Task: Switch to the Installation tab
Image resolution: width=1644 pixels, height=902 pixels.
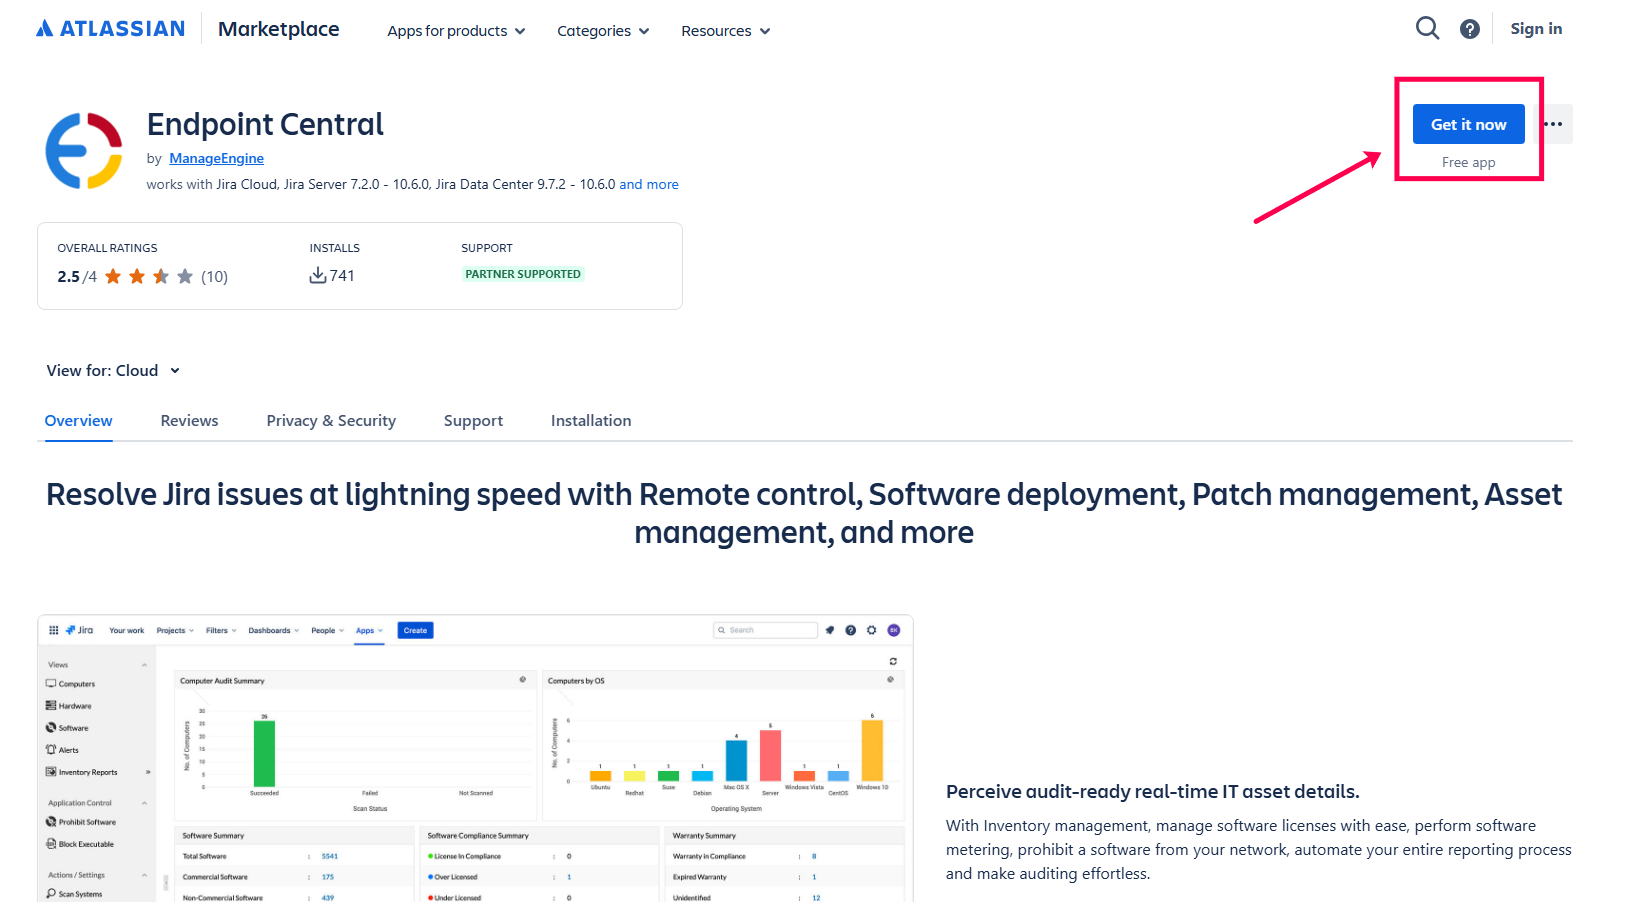Action: [x=591, y=421]
